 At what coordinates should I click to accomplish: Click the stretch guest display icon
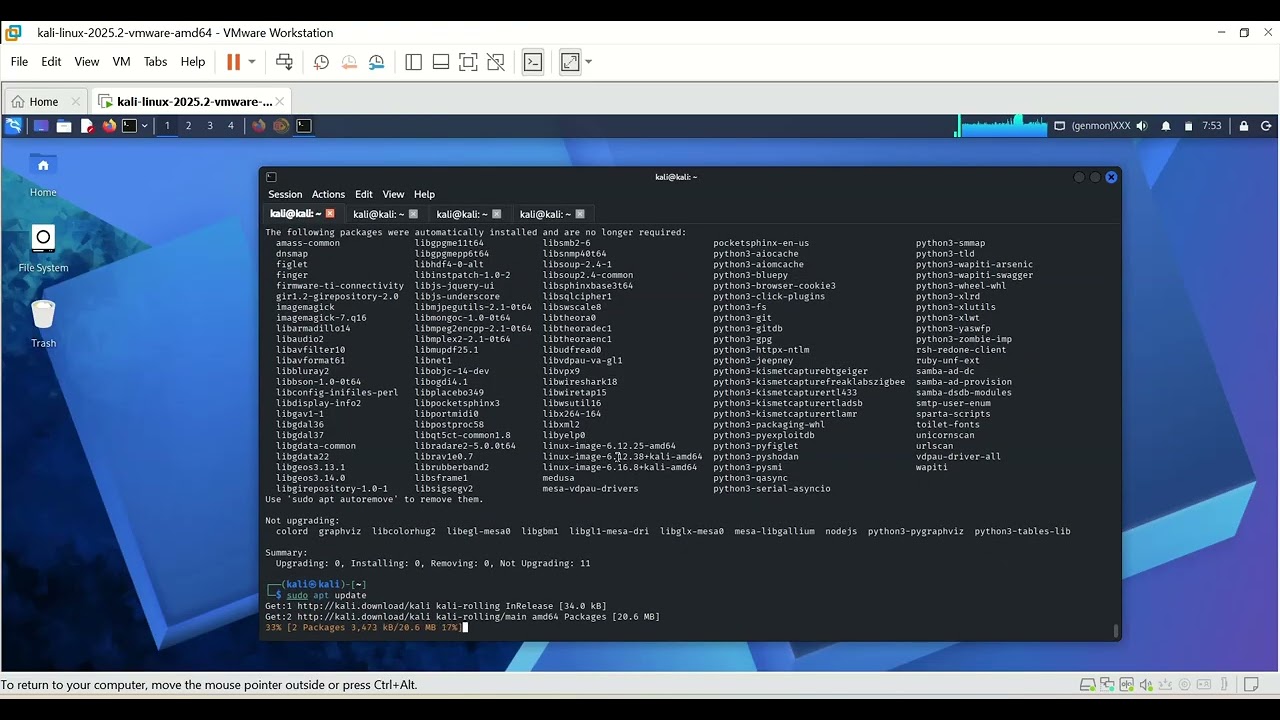point(570,62)
